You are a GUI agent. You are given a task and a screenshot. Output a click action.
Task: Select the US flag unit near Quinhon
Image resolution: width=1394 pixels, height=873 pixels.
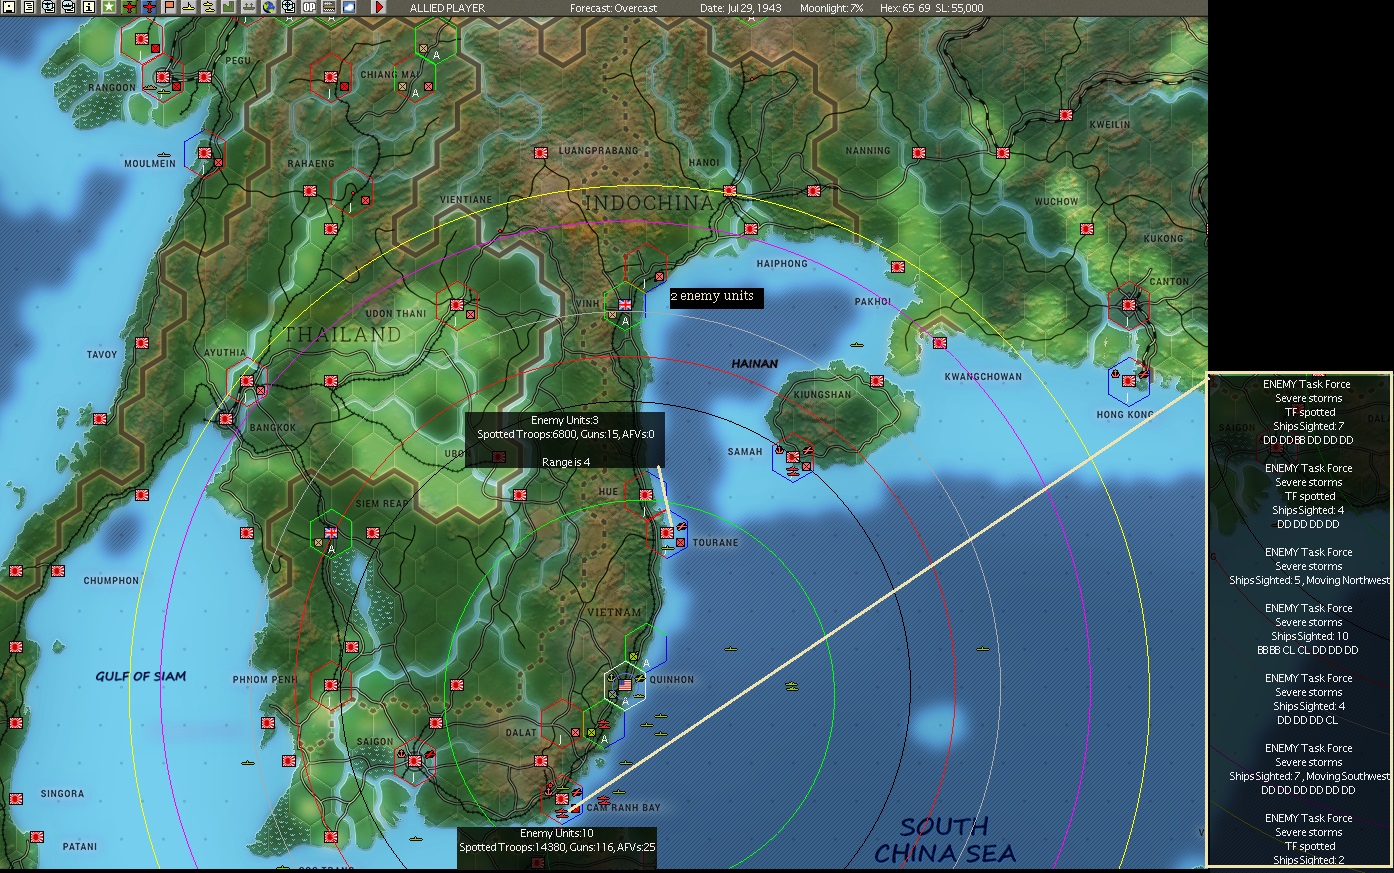(625, 685)
